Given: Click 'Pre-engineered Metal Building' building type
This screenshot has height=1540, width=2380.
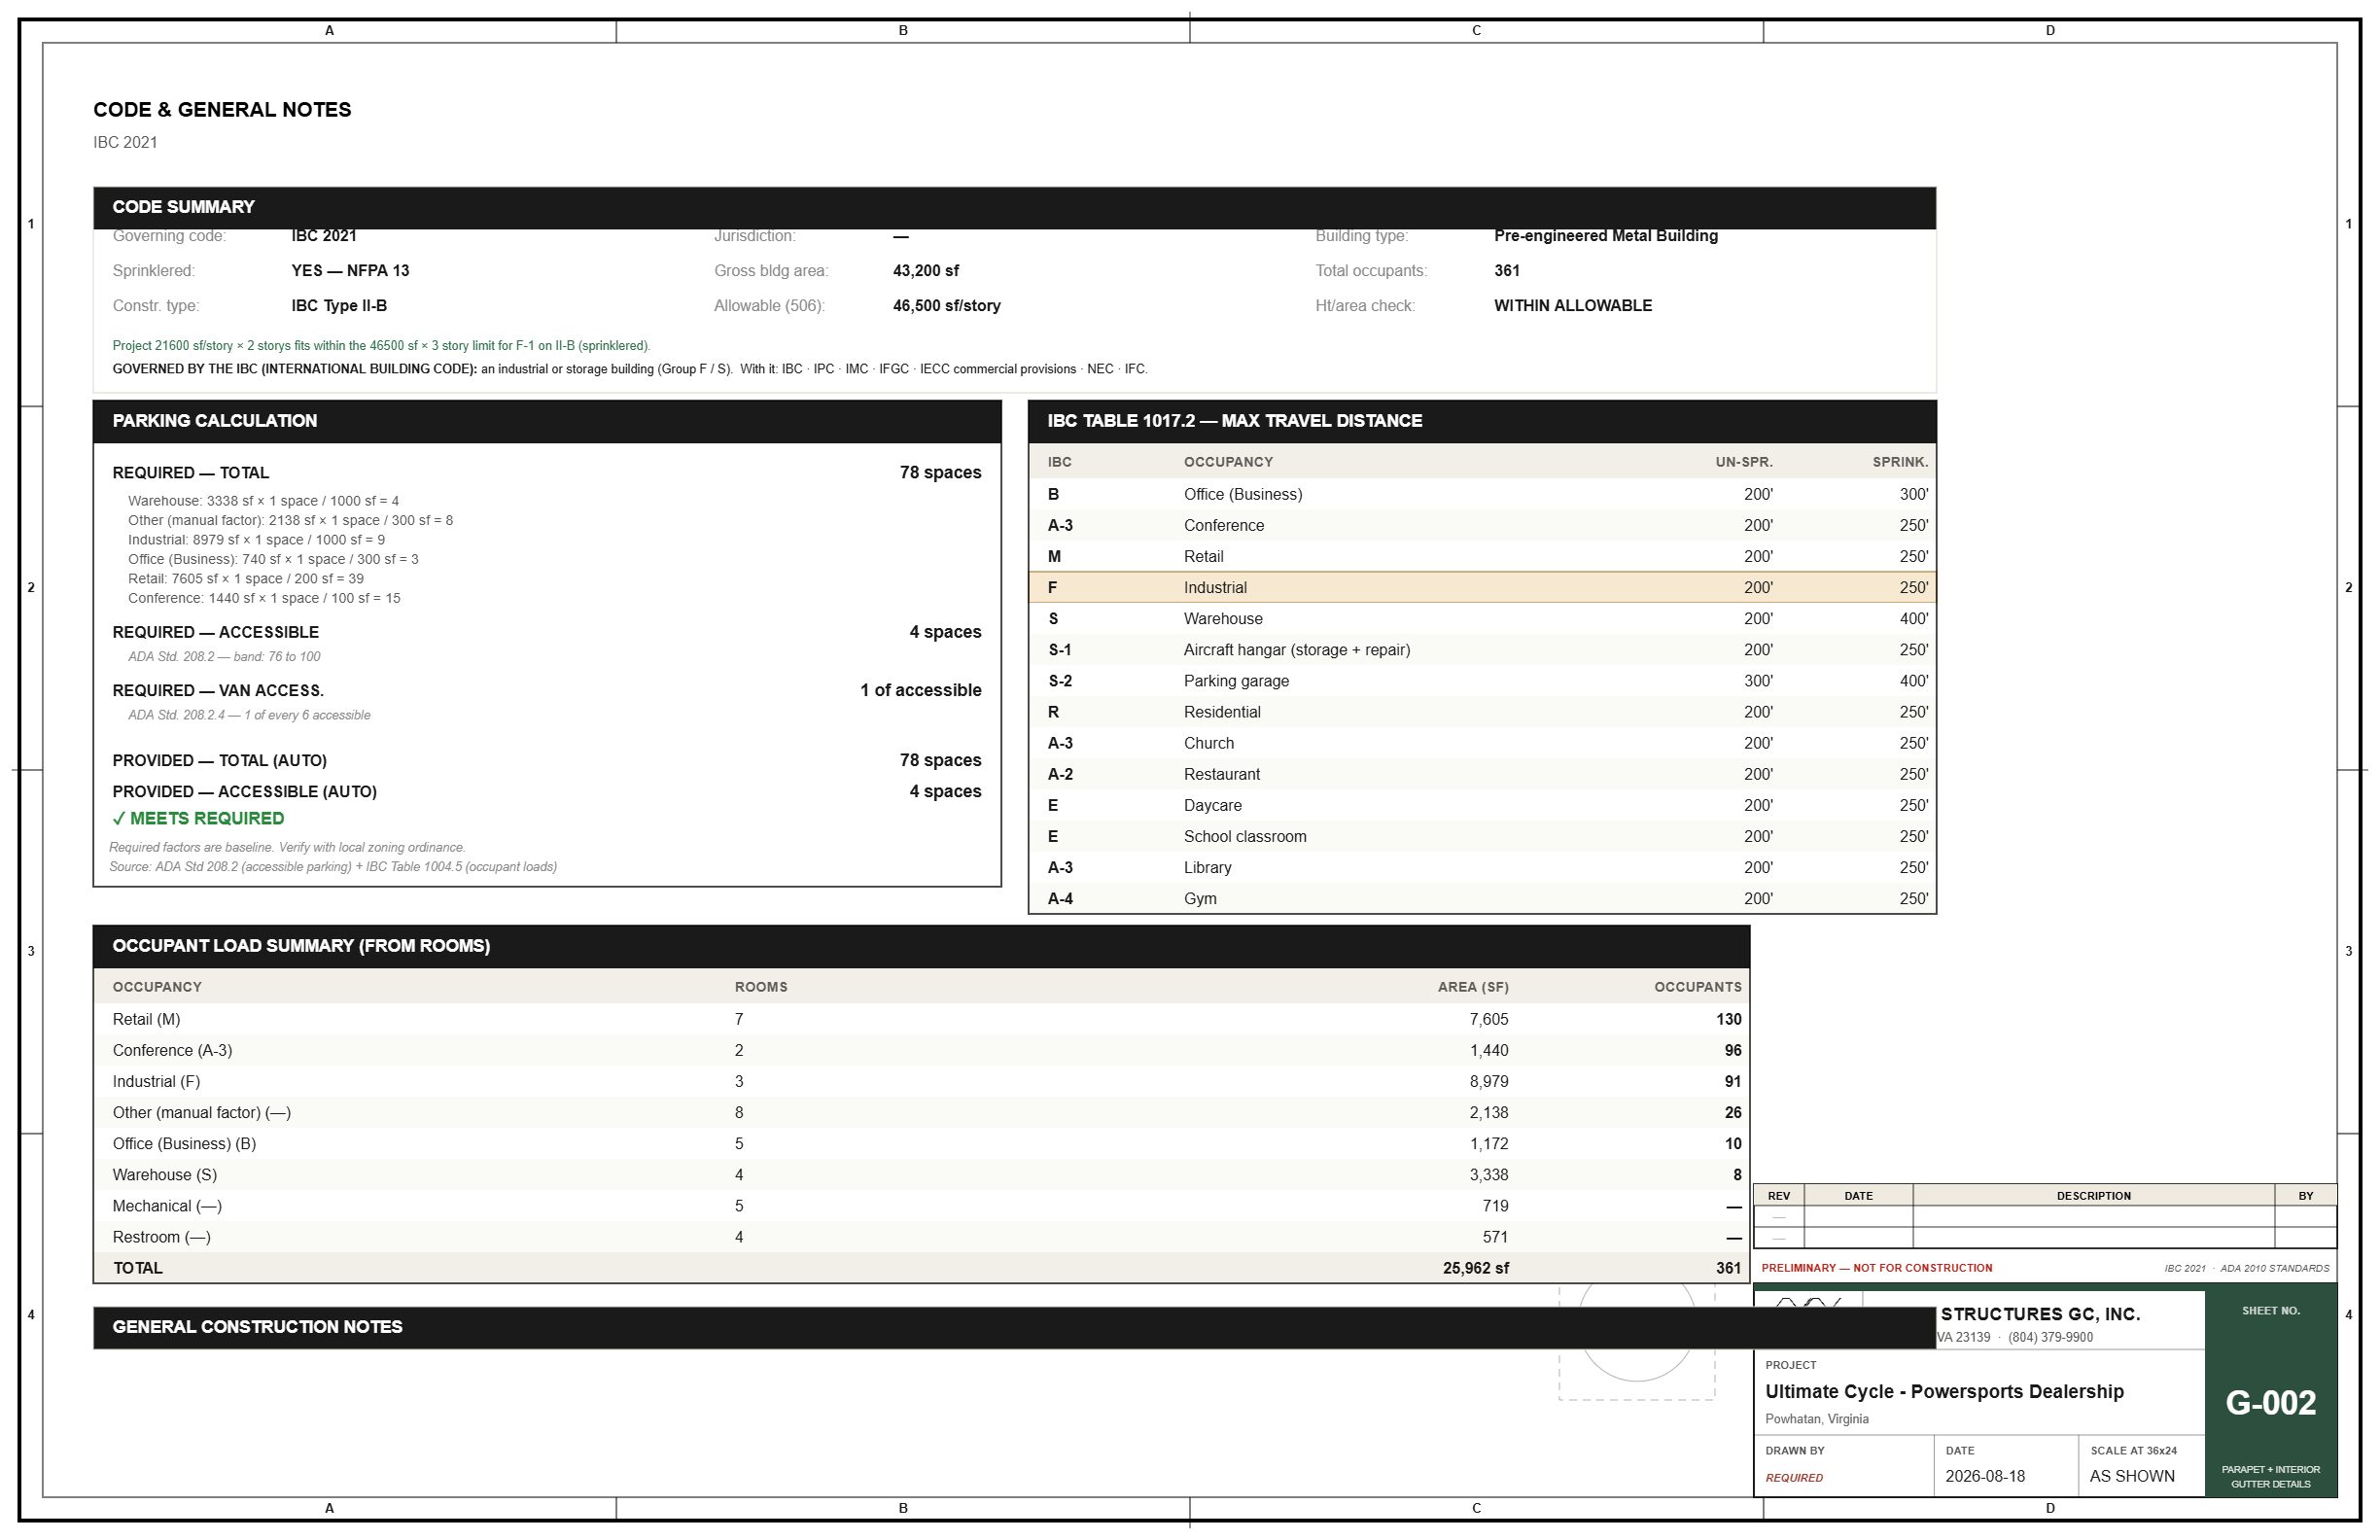Looking at the screenshot, I should tap(1605, 236).
